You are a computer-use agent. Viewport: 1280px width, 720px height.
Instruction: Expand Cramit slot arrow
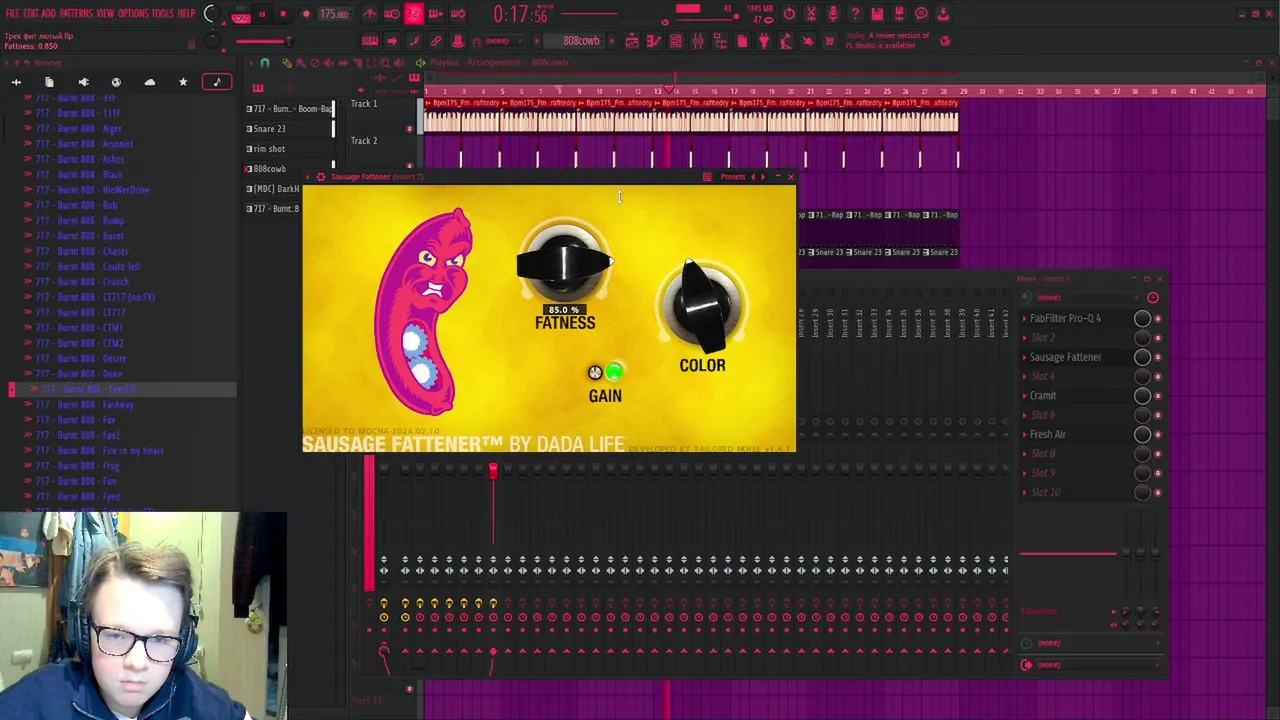point(1024,396)
